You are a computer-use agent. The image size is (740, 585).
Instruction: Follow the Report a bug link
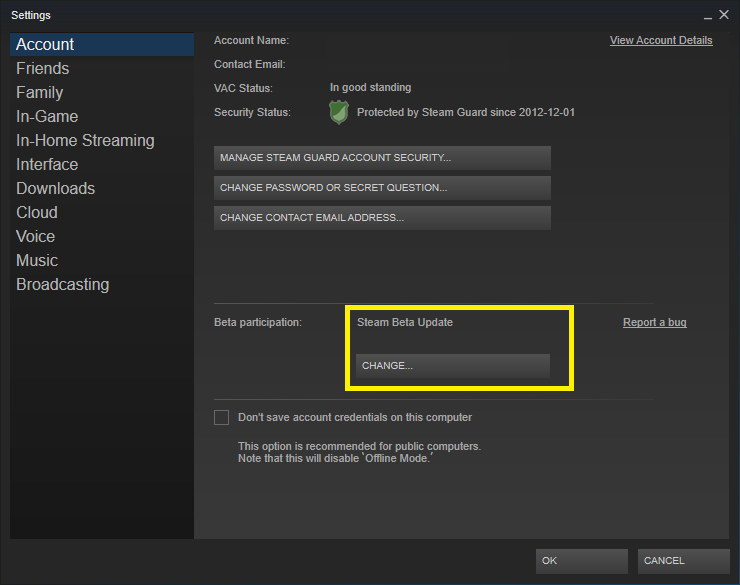(655, 322)
